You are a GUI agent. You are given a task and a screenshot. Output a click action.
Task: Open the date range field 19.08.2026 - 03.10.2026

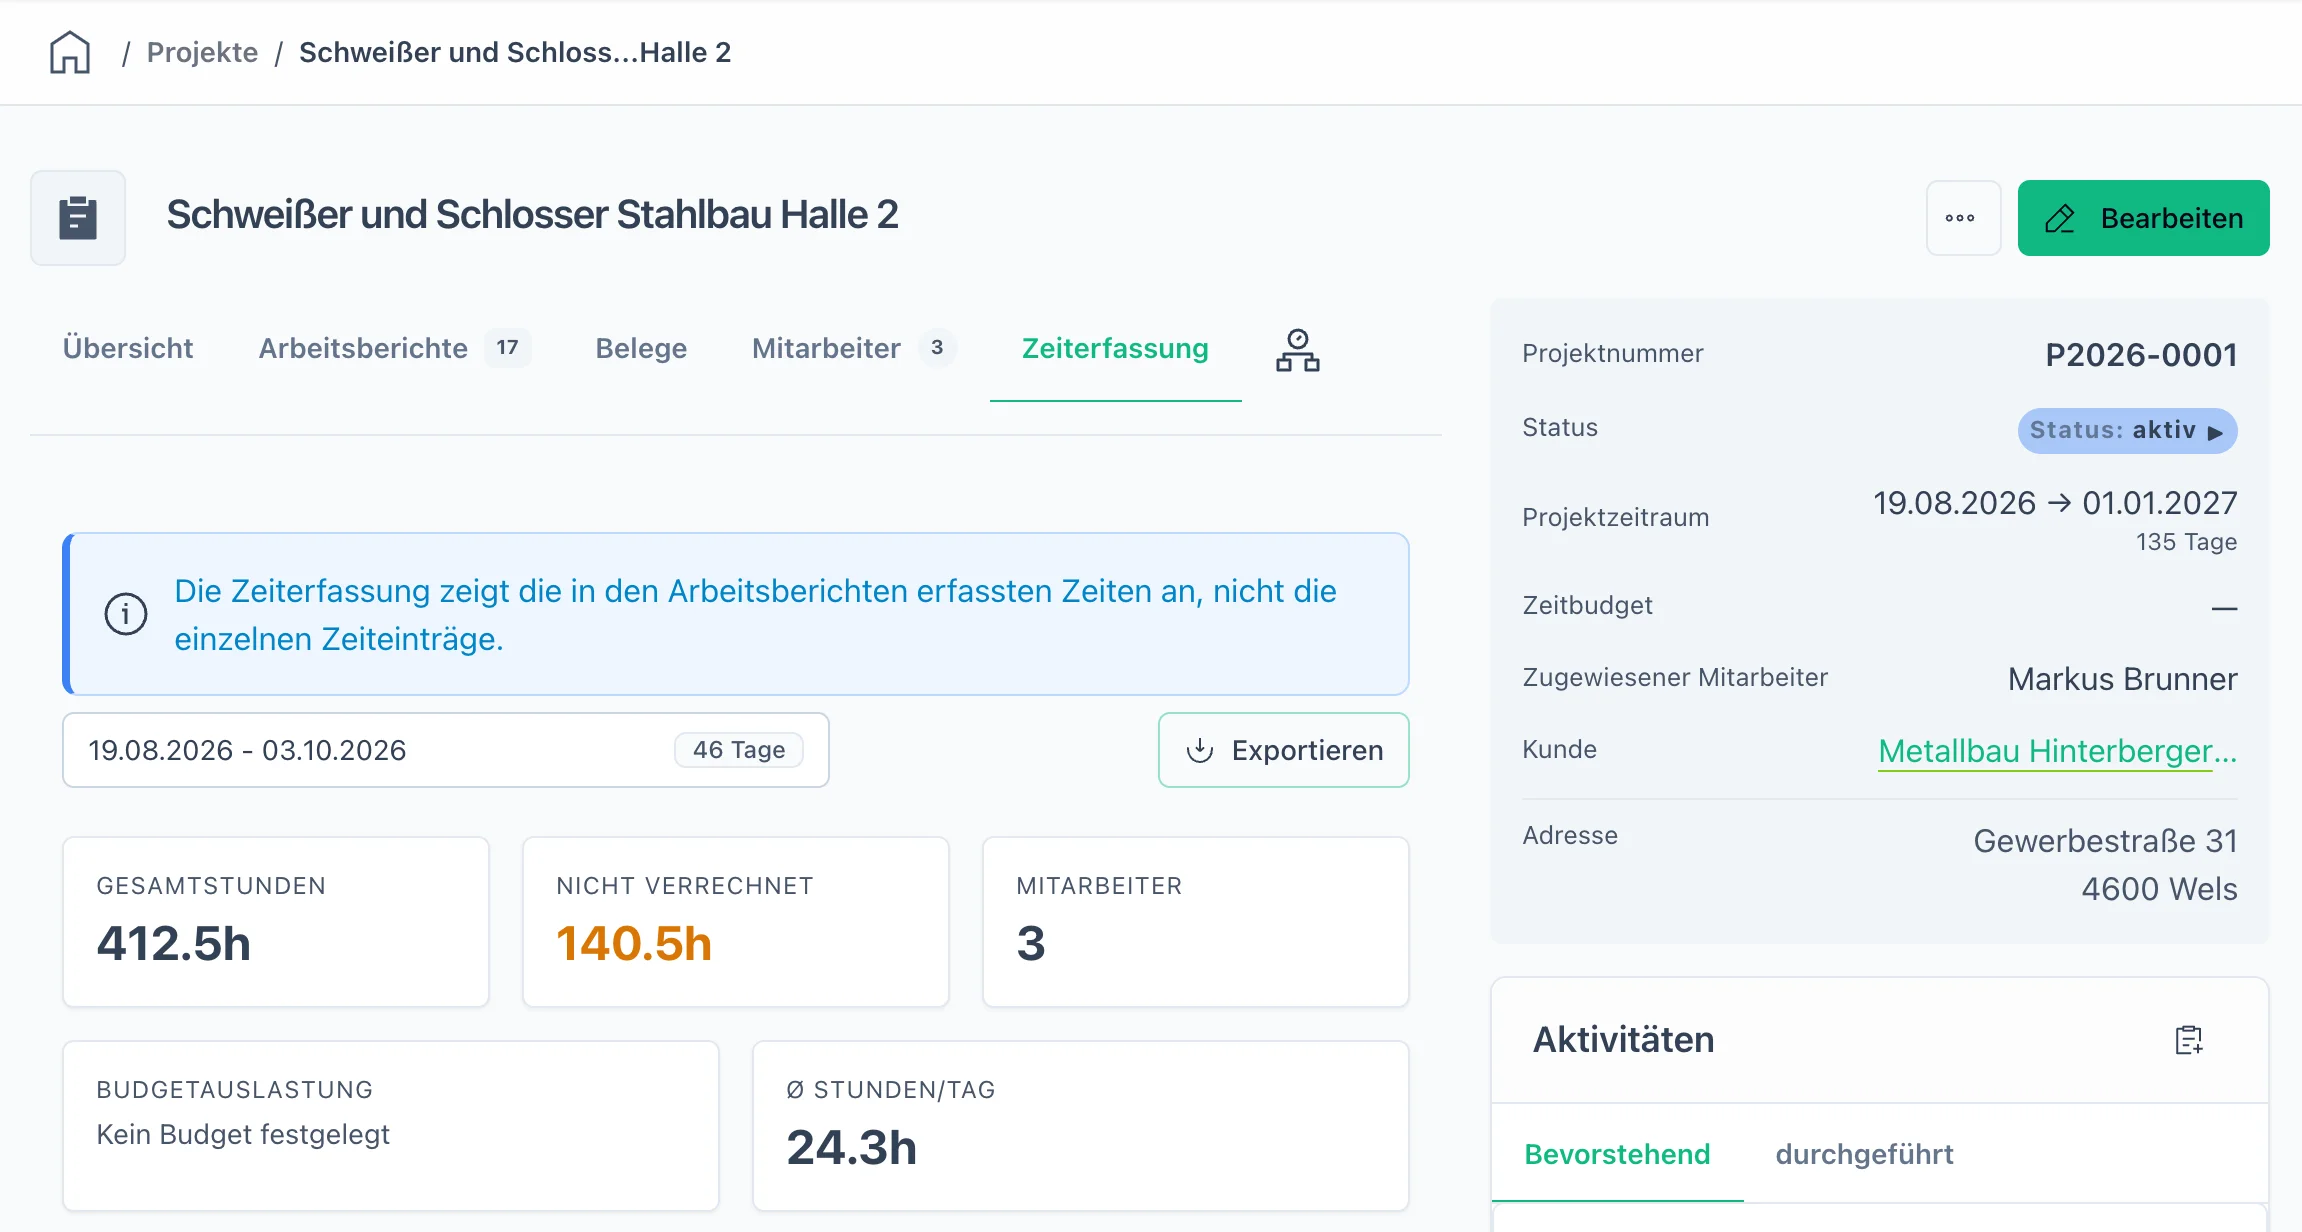click(x=446, y=750)
